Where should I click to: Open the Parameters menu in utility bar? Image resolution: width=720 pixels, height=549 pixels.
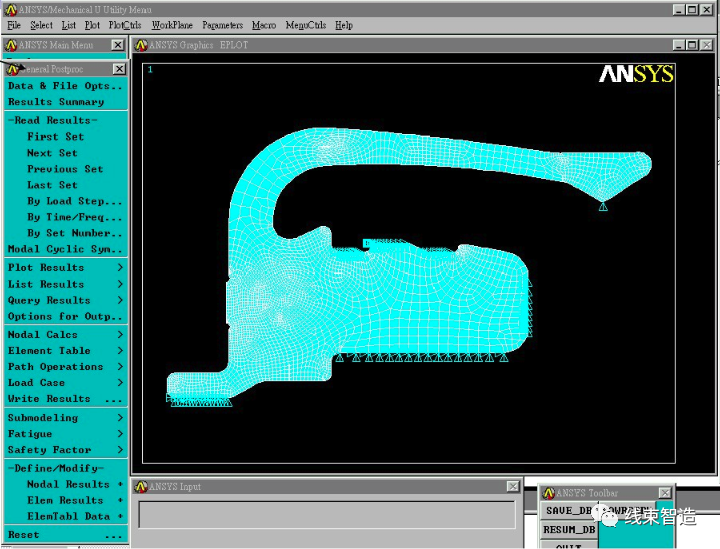point(222,25)
